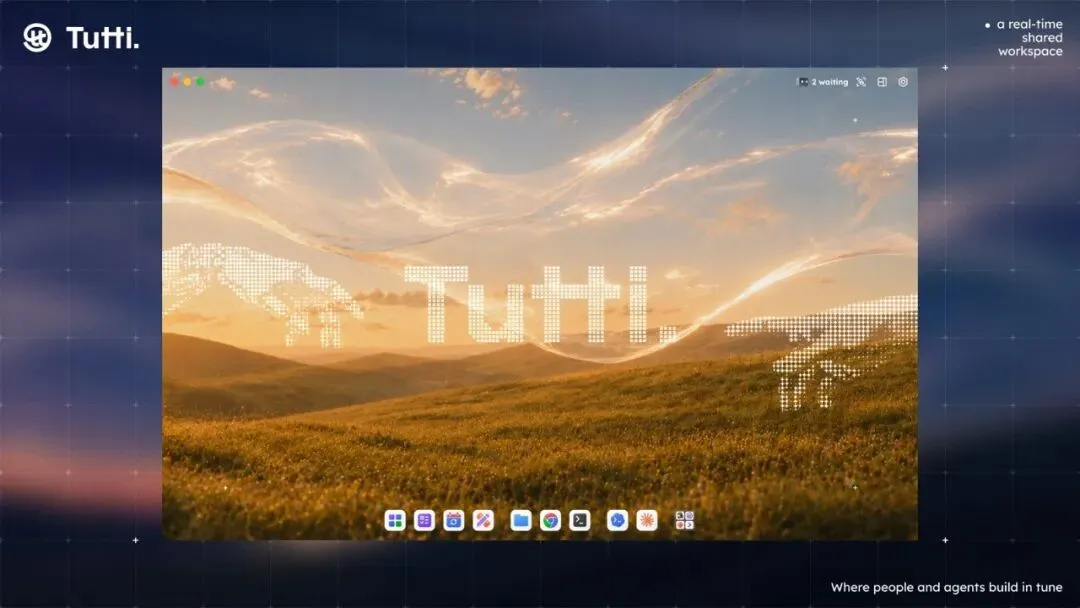Open the purple checklist app in the dock

(424, 521)
